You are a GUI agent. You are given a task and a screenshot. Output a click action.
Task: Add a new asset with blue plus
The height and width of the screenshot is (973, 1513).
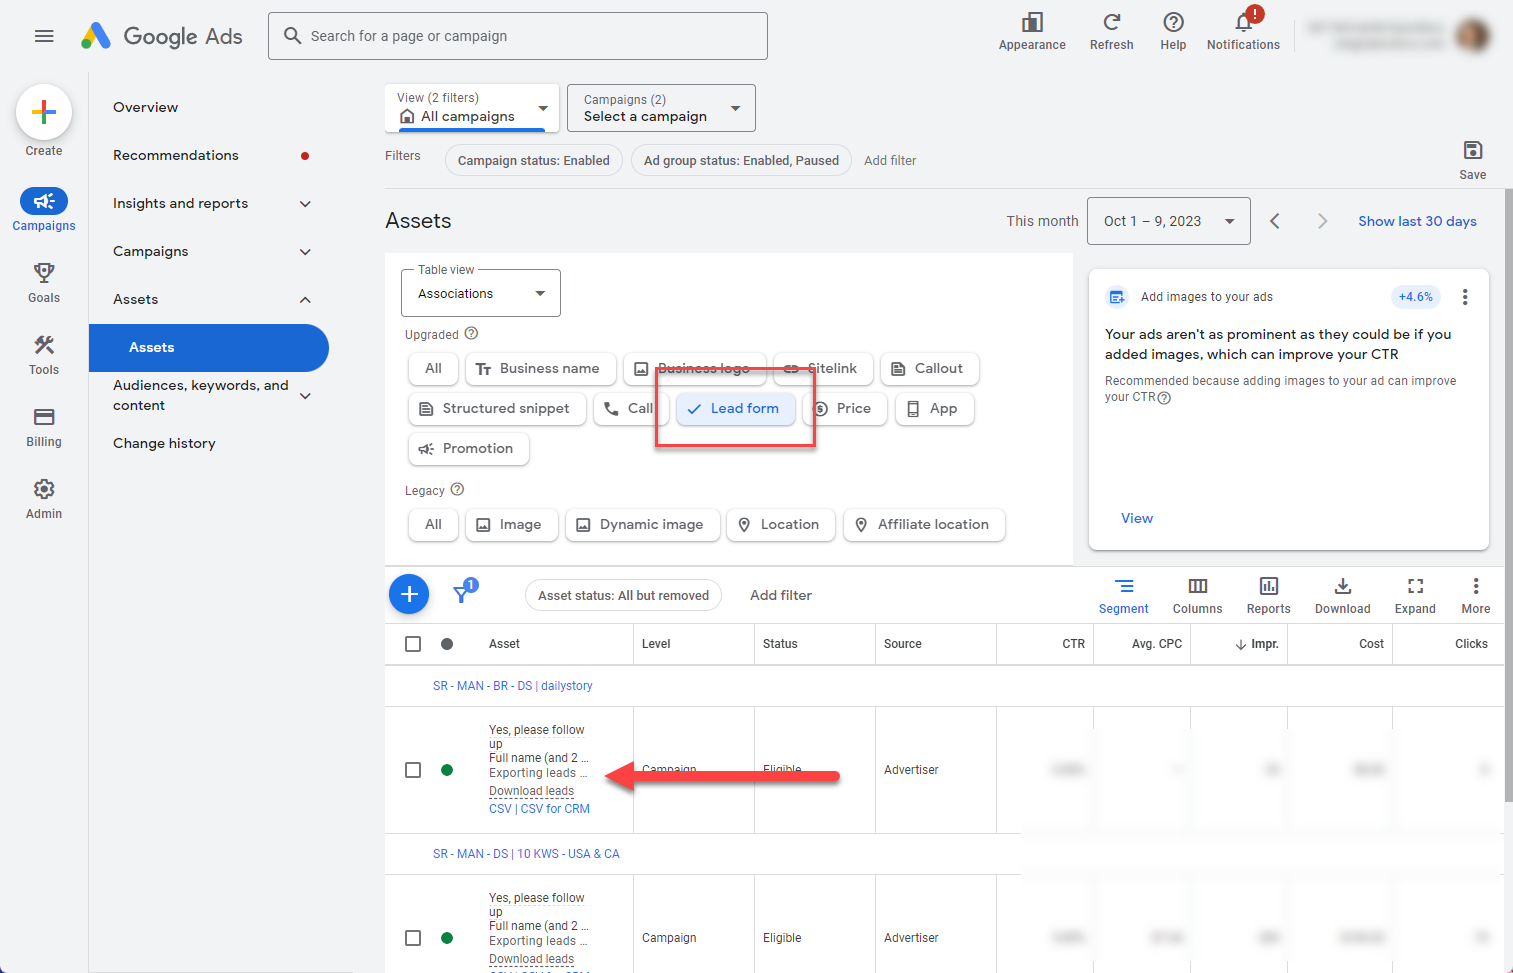[409, 595]
